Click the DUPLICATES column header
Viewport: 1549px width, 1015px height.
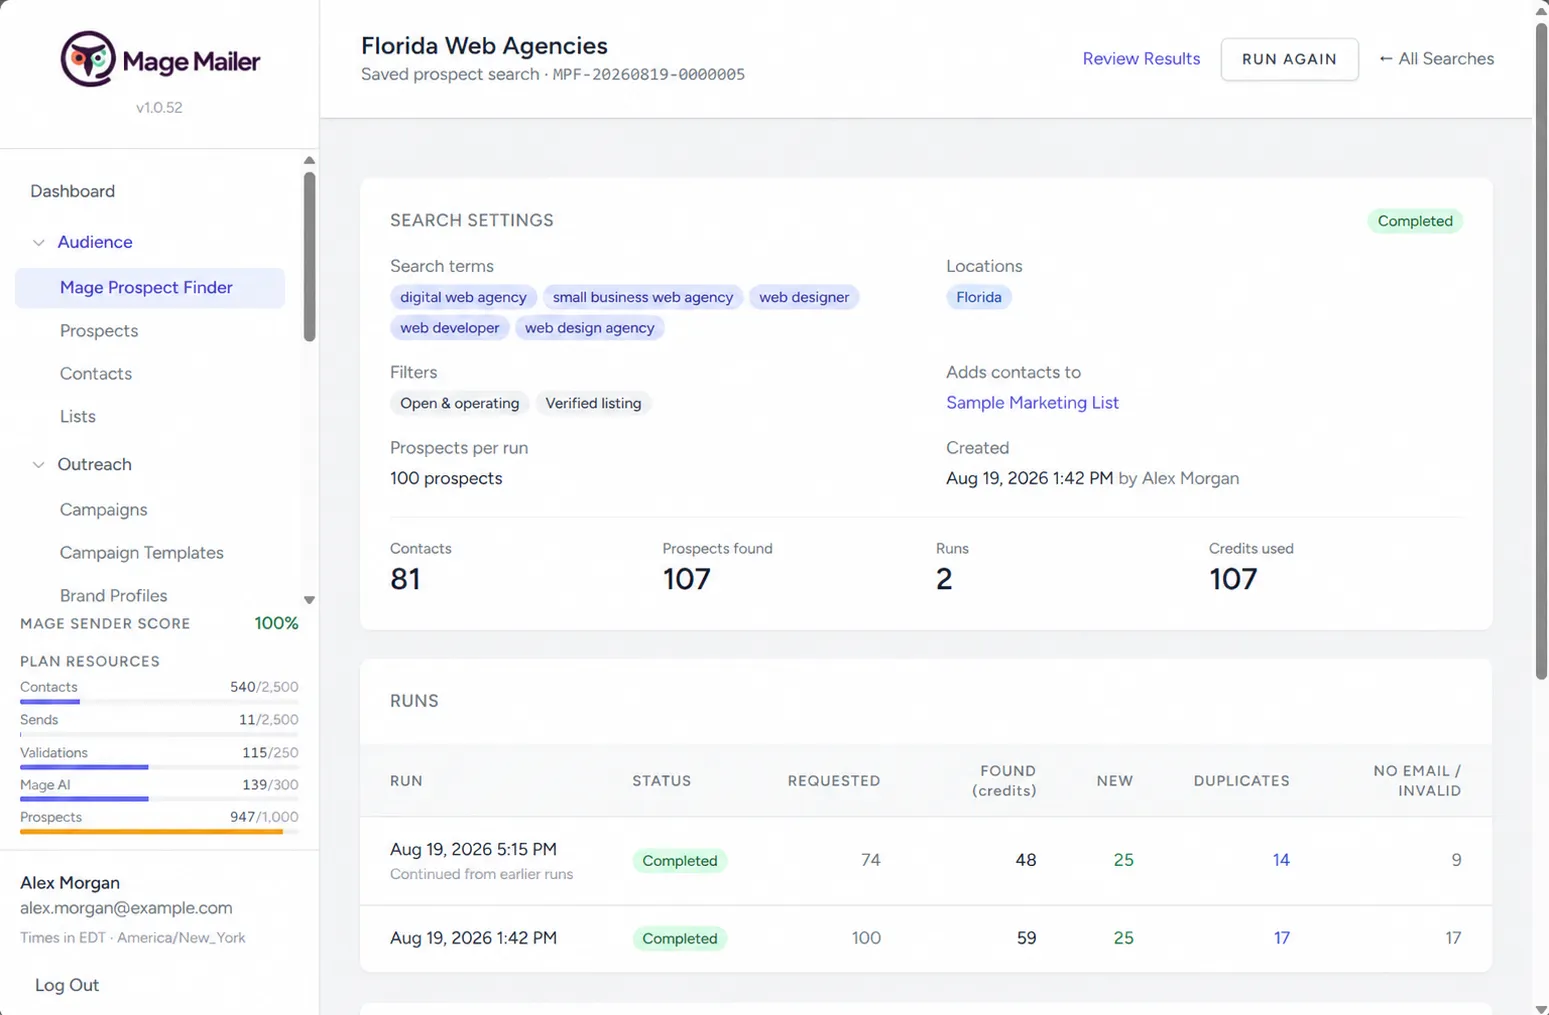coord(1241,781)
